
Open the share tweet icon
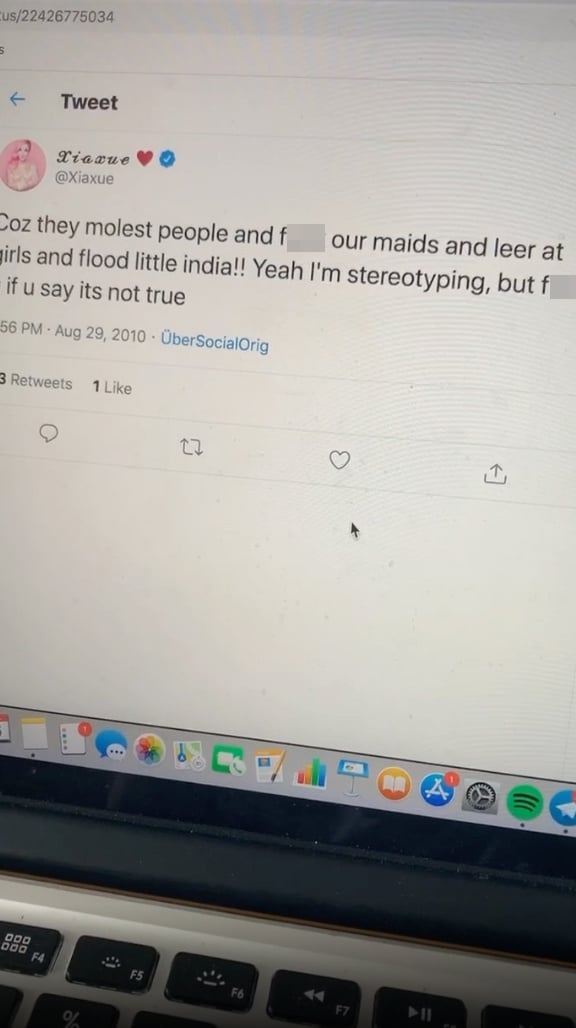click(495, 473)
